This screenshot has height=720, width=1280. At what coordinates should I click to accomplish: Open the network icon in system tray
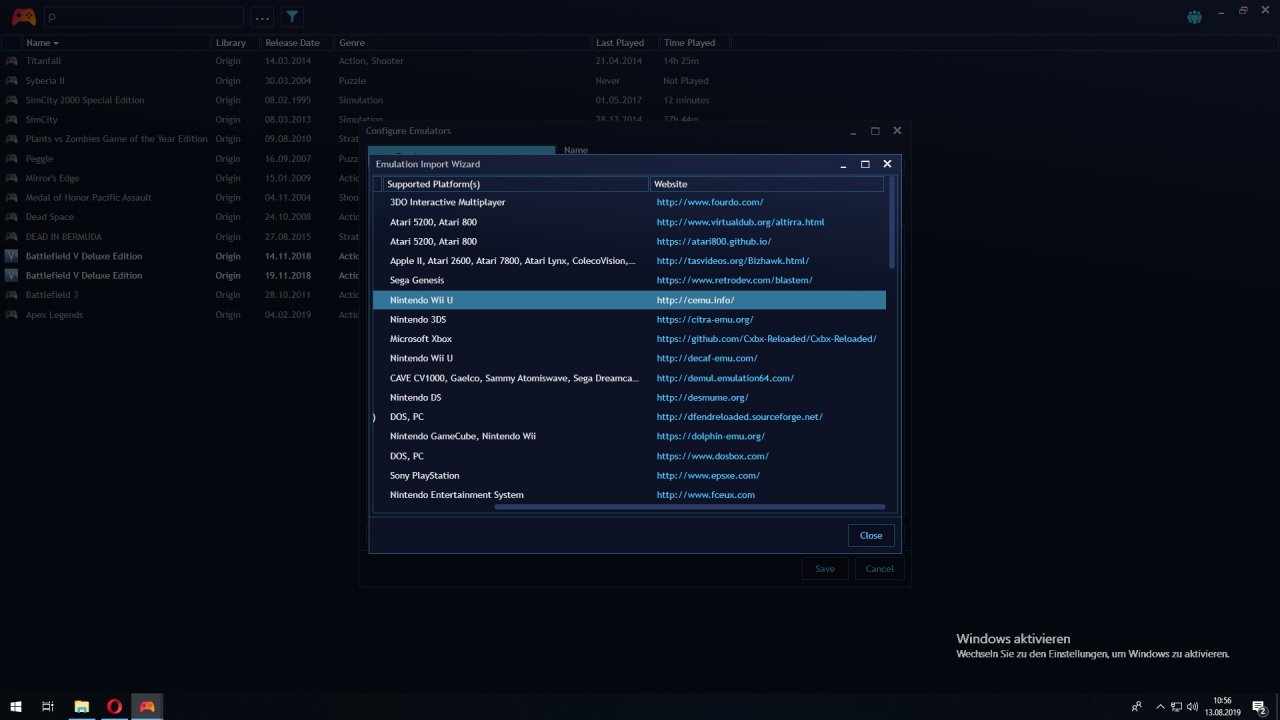click(x=1177, y=706)
